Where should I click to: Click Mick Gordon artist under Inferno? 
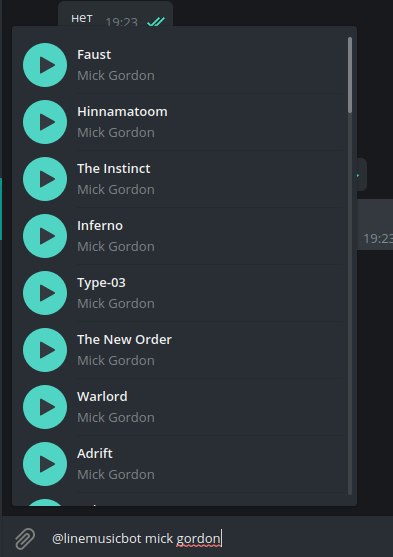coord(116,247)
